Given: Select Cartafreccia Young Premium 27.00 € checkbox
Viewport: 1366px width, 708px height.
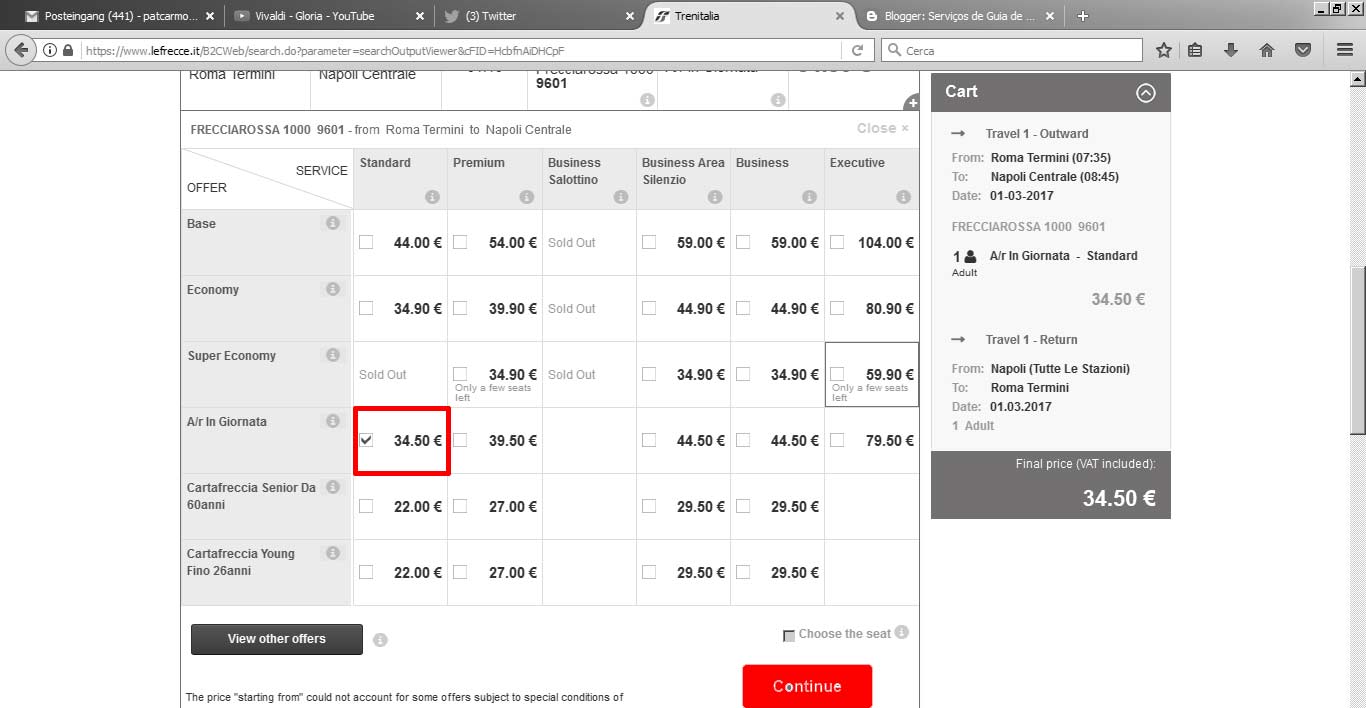Looking at the screenshot, I should [460, 572].
